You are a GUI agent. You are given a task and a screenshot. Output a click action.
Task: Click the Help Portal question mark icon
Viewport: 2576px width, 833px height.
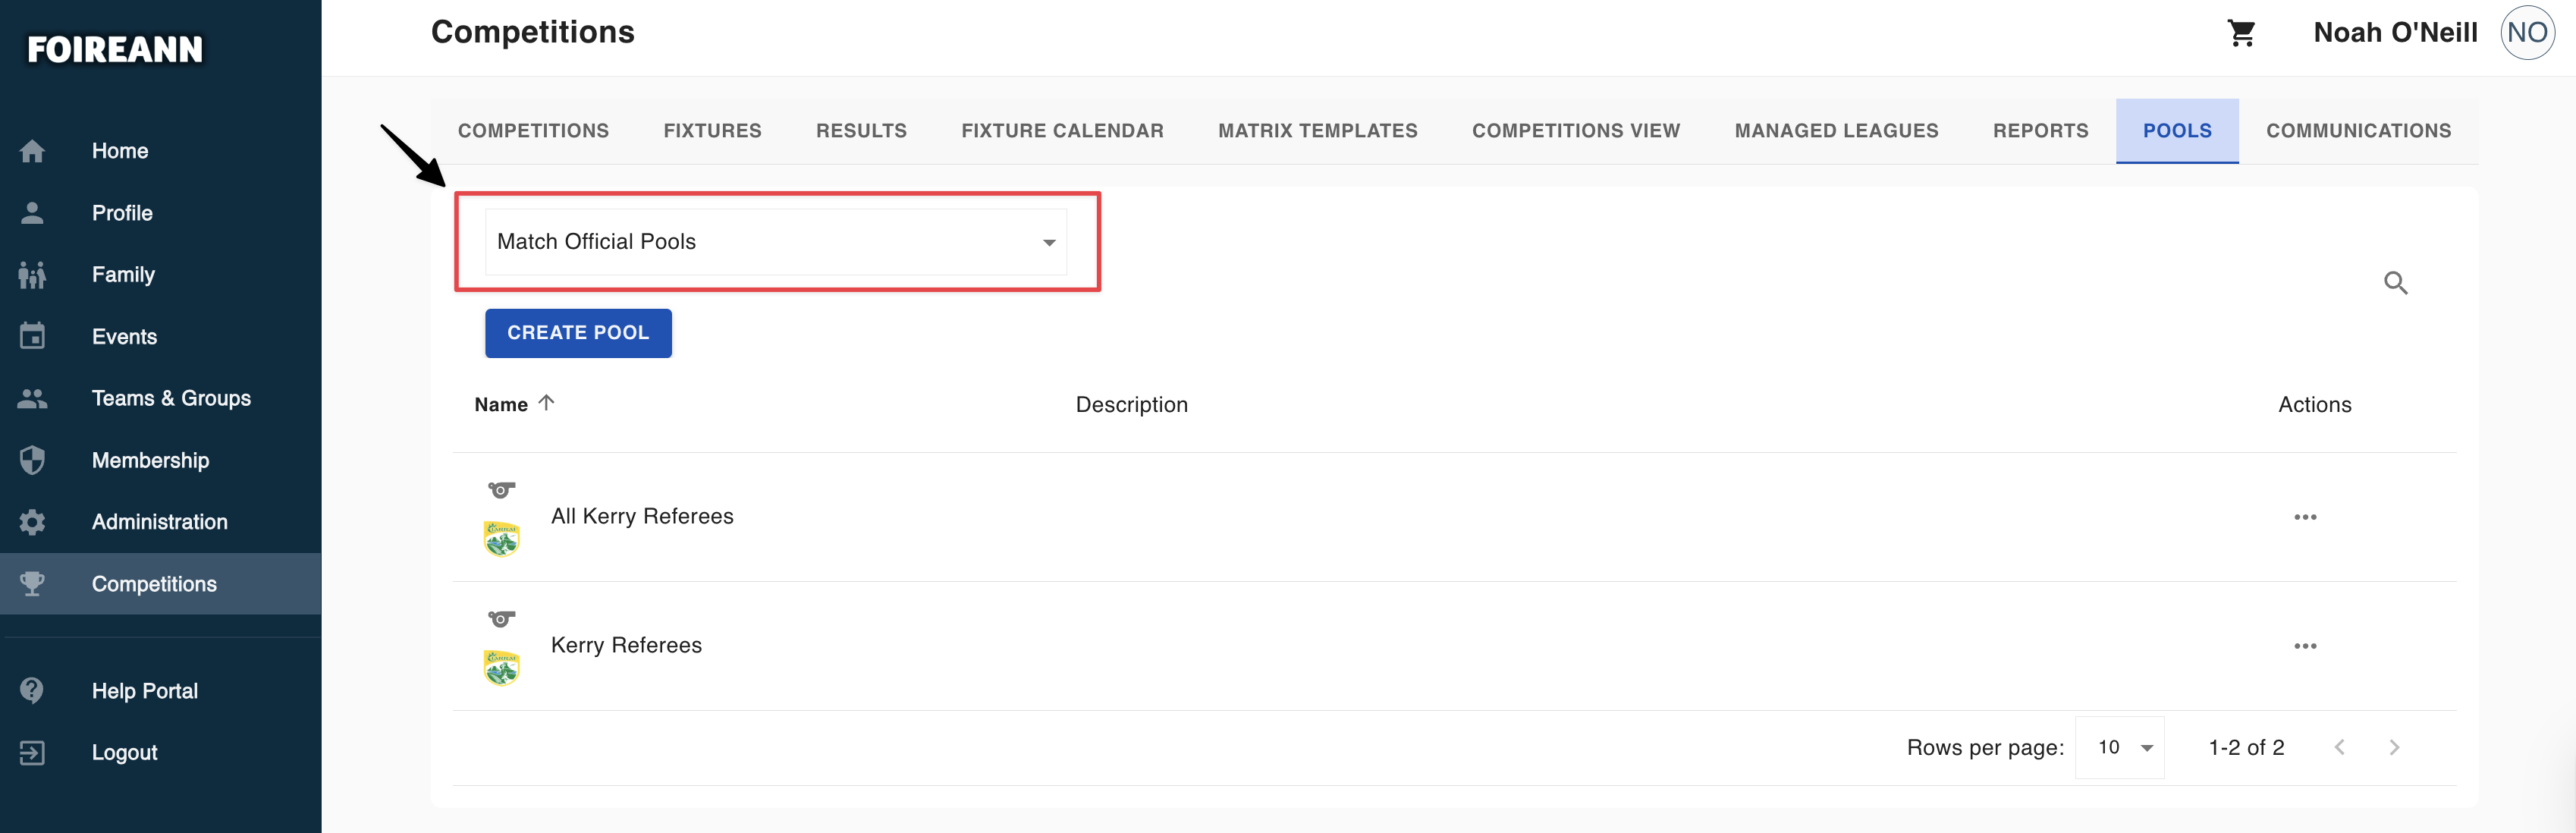pyautogui.click(x=32, y=691)
